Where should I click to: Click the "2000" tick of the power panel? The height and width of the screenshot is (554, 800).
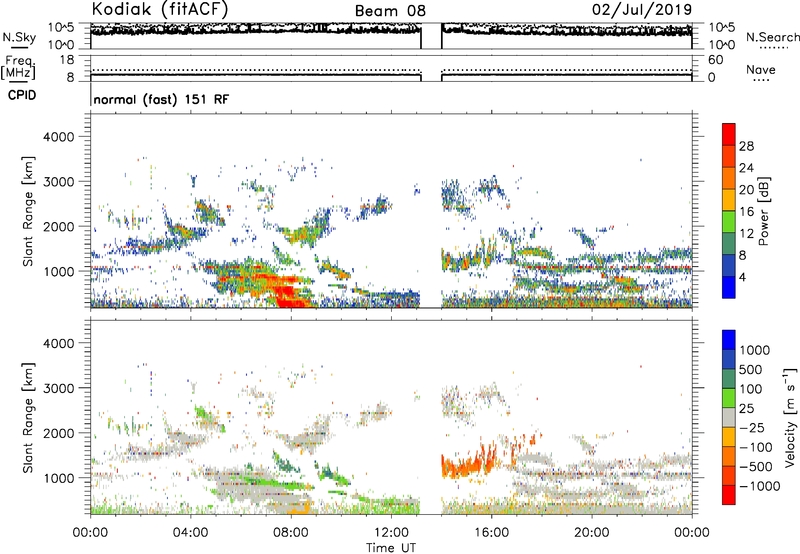click(x=59, y=226)
